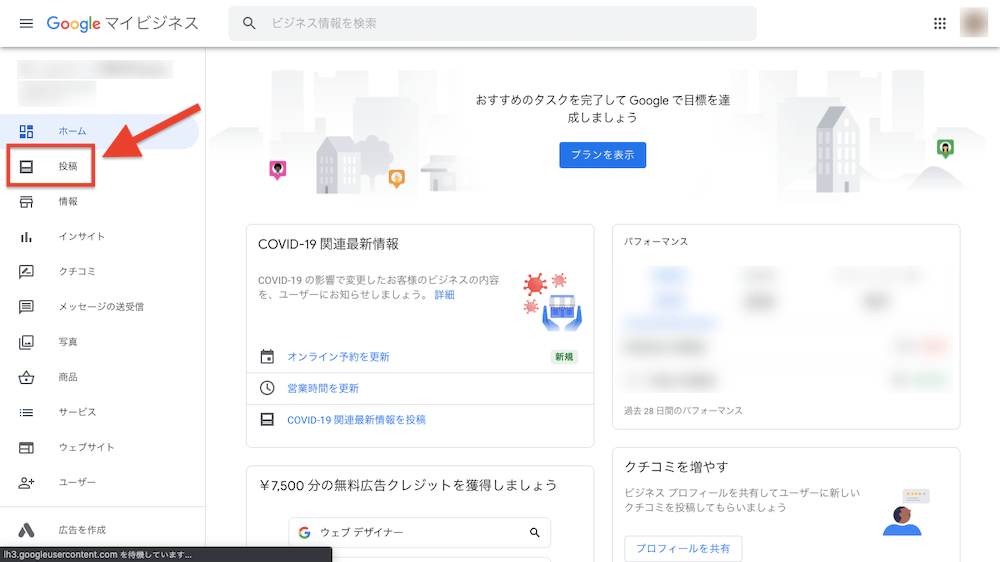Screen dimensions: 1000x562
Task: Click the プランを表示 button
Action: coord(603,155)
